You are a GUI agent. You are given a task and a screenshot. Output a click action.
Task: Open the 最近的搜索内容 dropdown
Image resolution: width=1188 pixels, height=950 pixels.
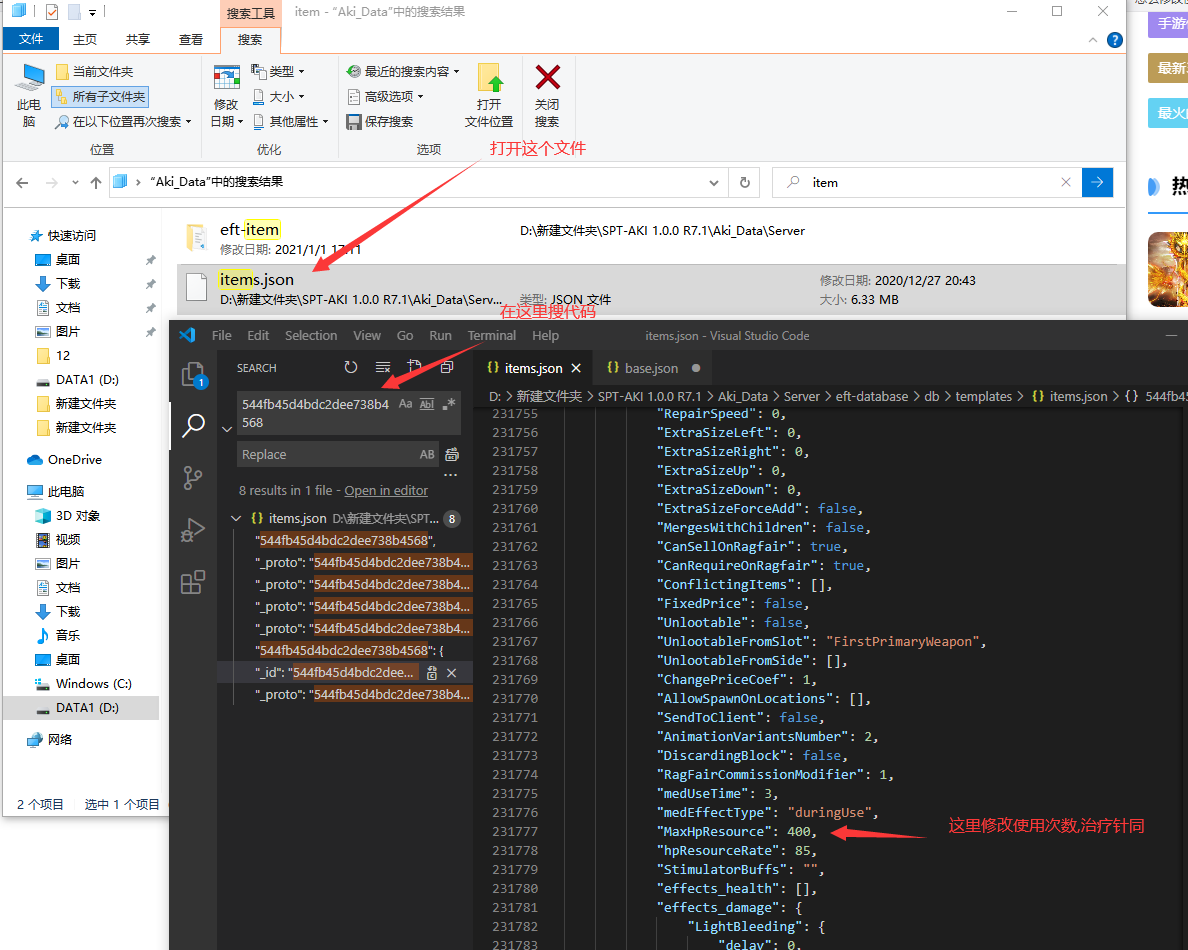403,72
